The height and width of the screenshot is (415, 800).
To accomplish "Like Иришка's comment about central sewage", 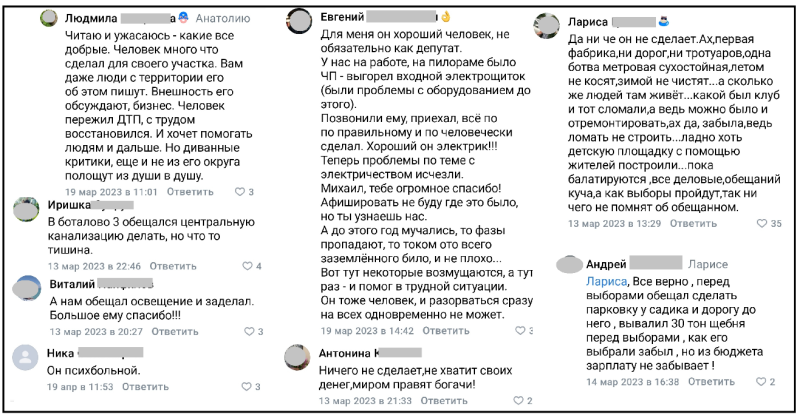I will tap(246, 266).
